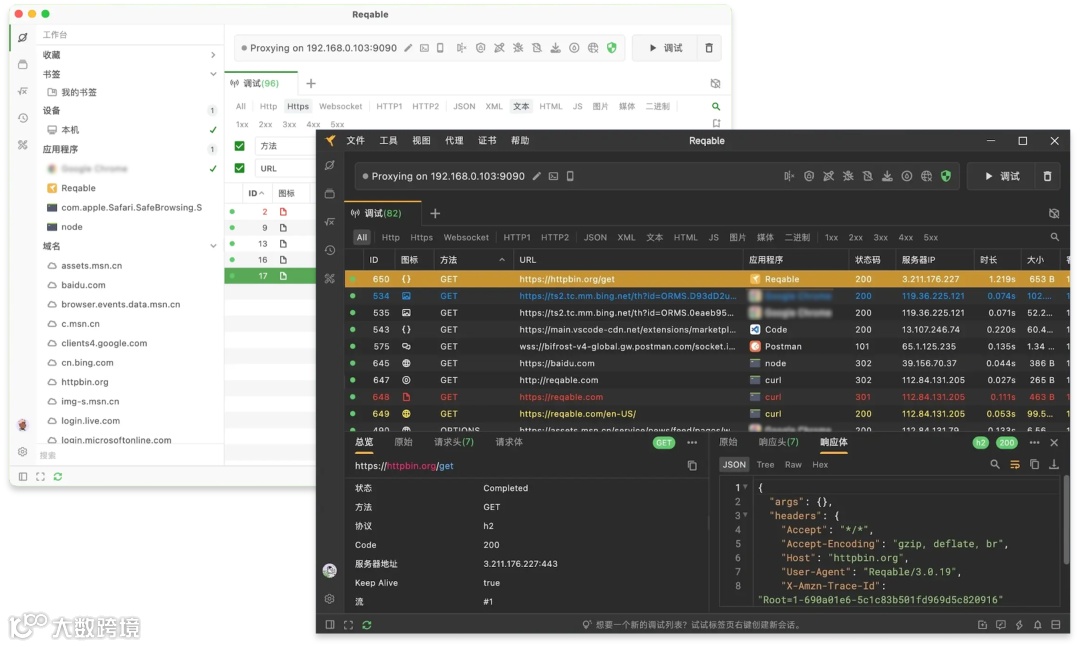This screenshot has height=647, width=1080.
Task: Collapse the 书签 section chevron in light window
Action: pyautogui.click(x=213, y=74)
